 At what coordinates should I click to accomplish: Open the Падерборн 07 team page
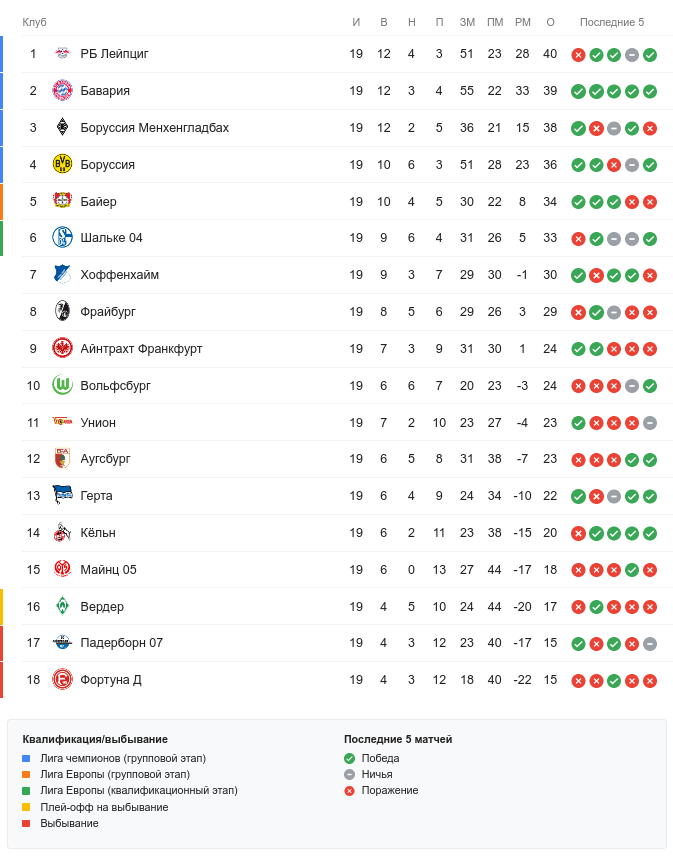pyautogui.click(x=121, y=643)
